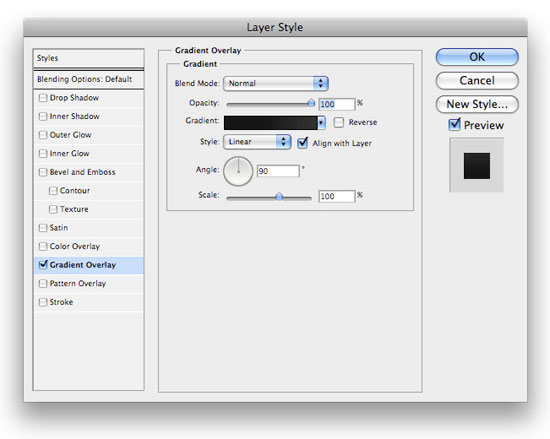Viewport: 550px width, 439px height.
Task: Enable the Inner Shadow checkbox
Action: [43, 116]
